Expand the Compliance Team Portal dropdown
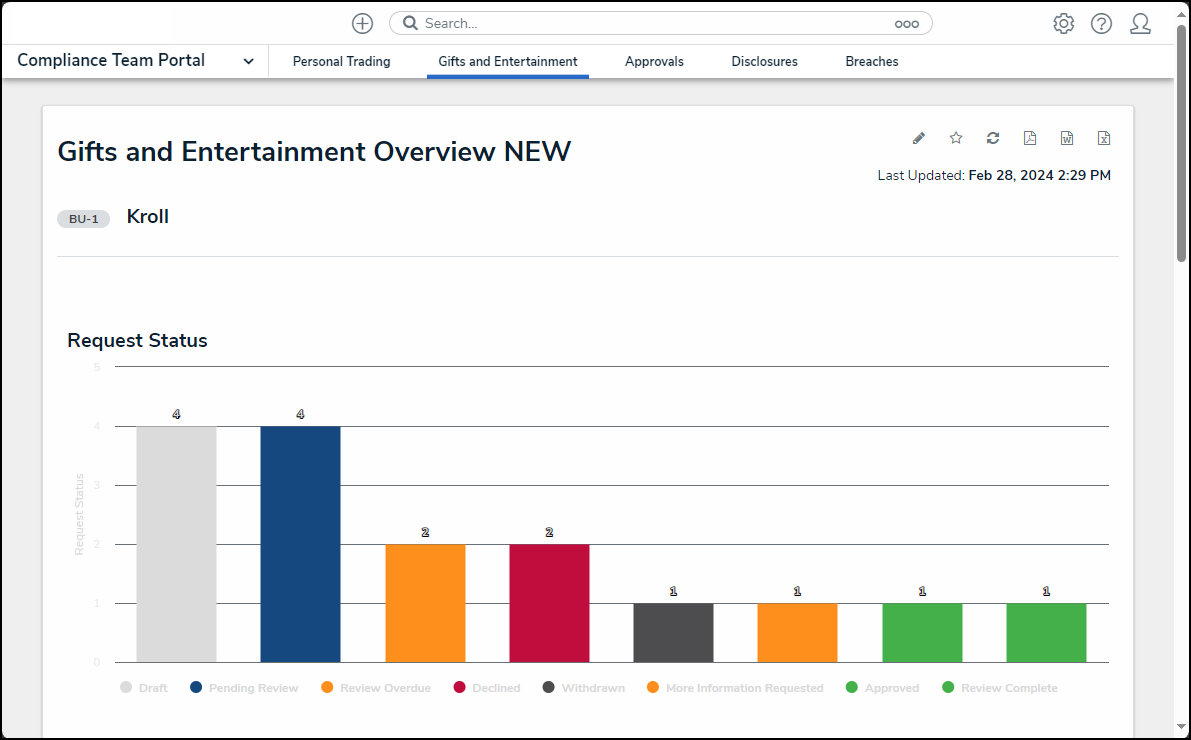1191x740 pixels. pos(248,61)
